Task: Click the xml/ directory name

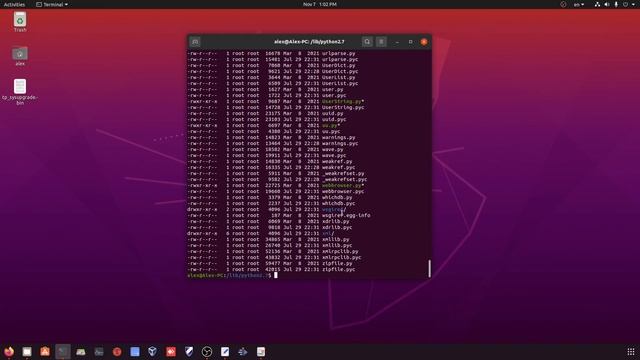Action: tap(328, 233)
